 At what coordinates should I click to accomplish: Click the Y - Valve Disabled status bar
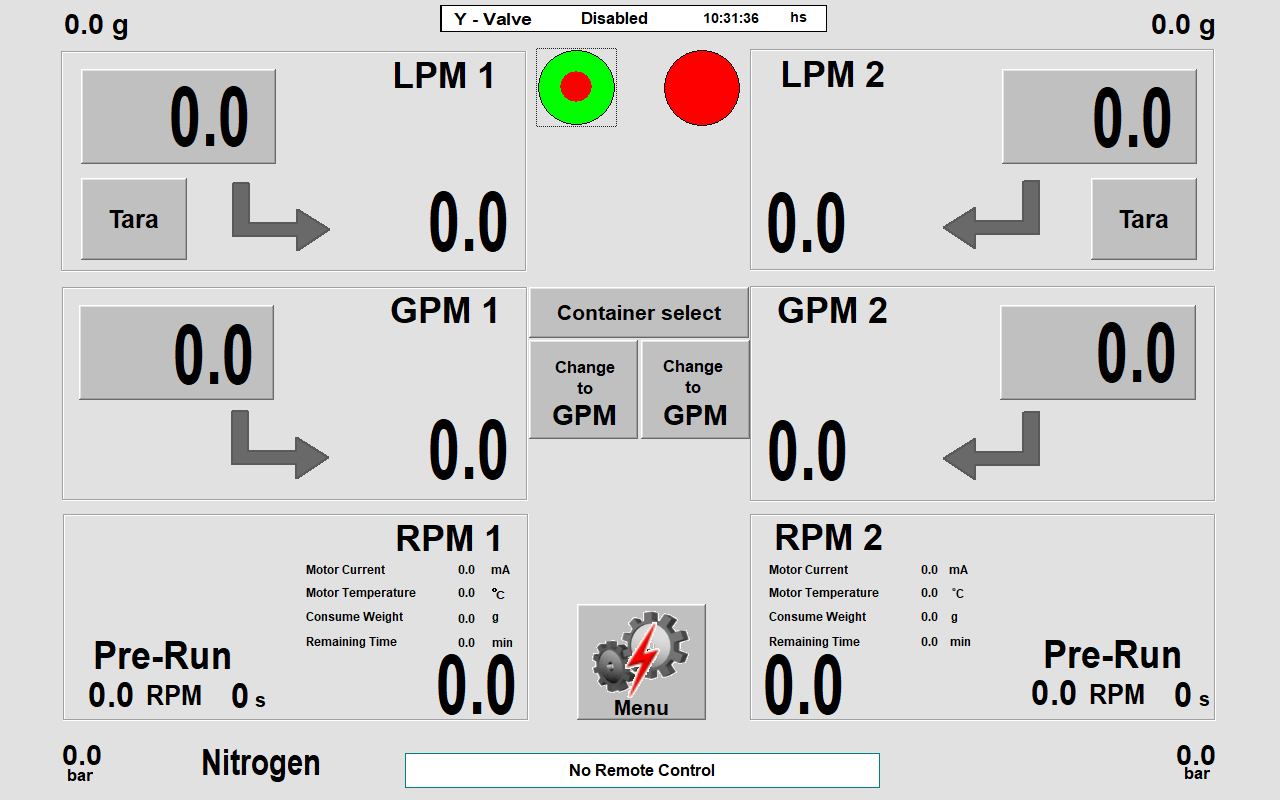click(x=633, y=19)
